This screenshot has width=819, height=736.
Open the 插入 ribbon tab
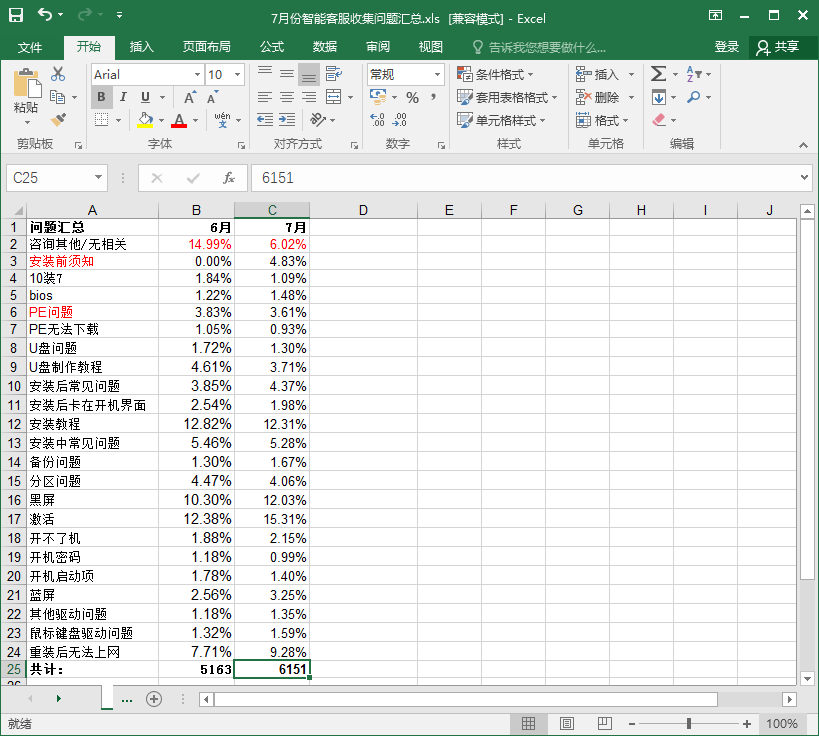click(x=142, y=47)
